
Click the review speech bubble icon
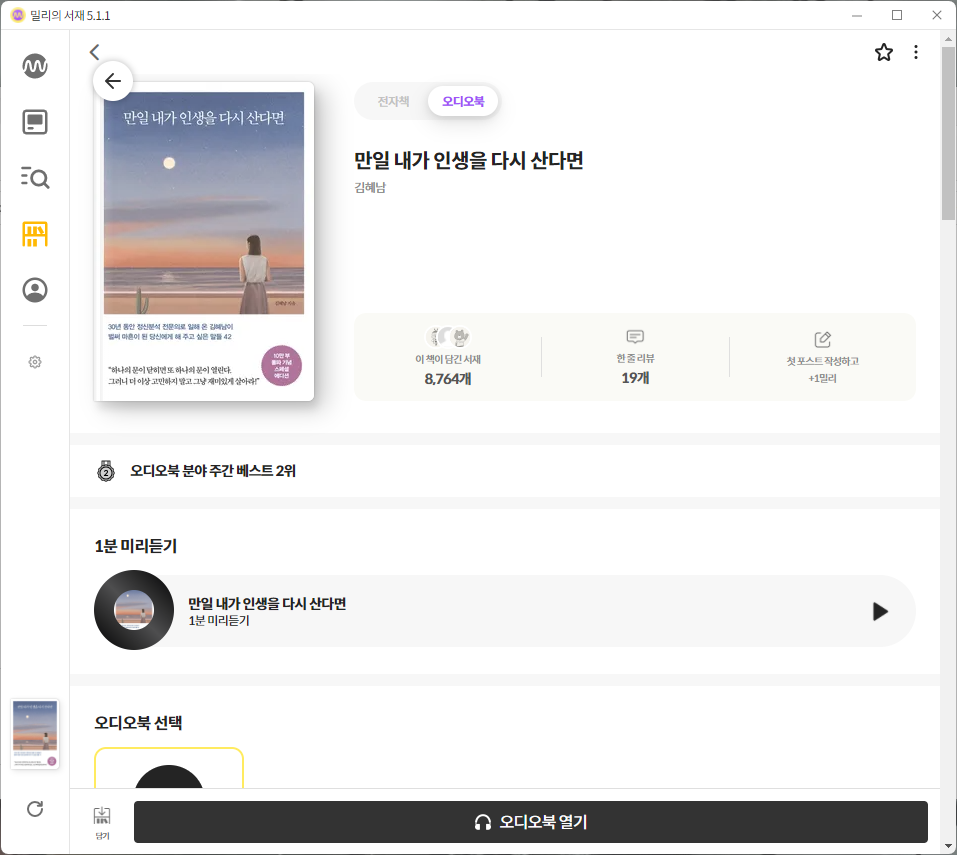click(x=635, y=337)
